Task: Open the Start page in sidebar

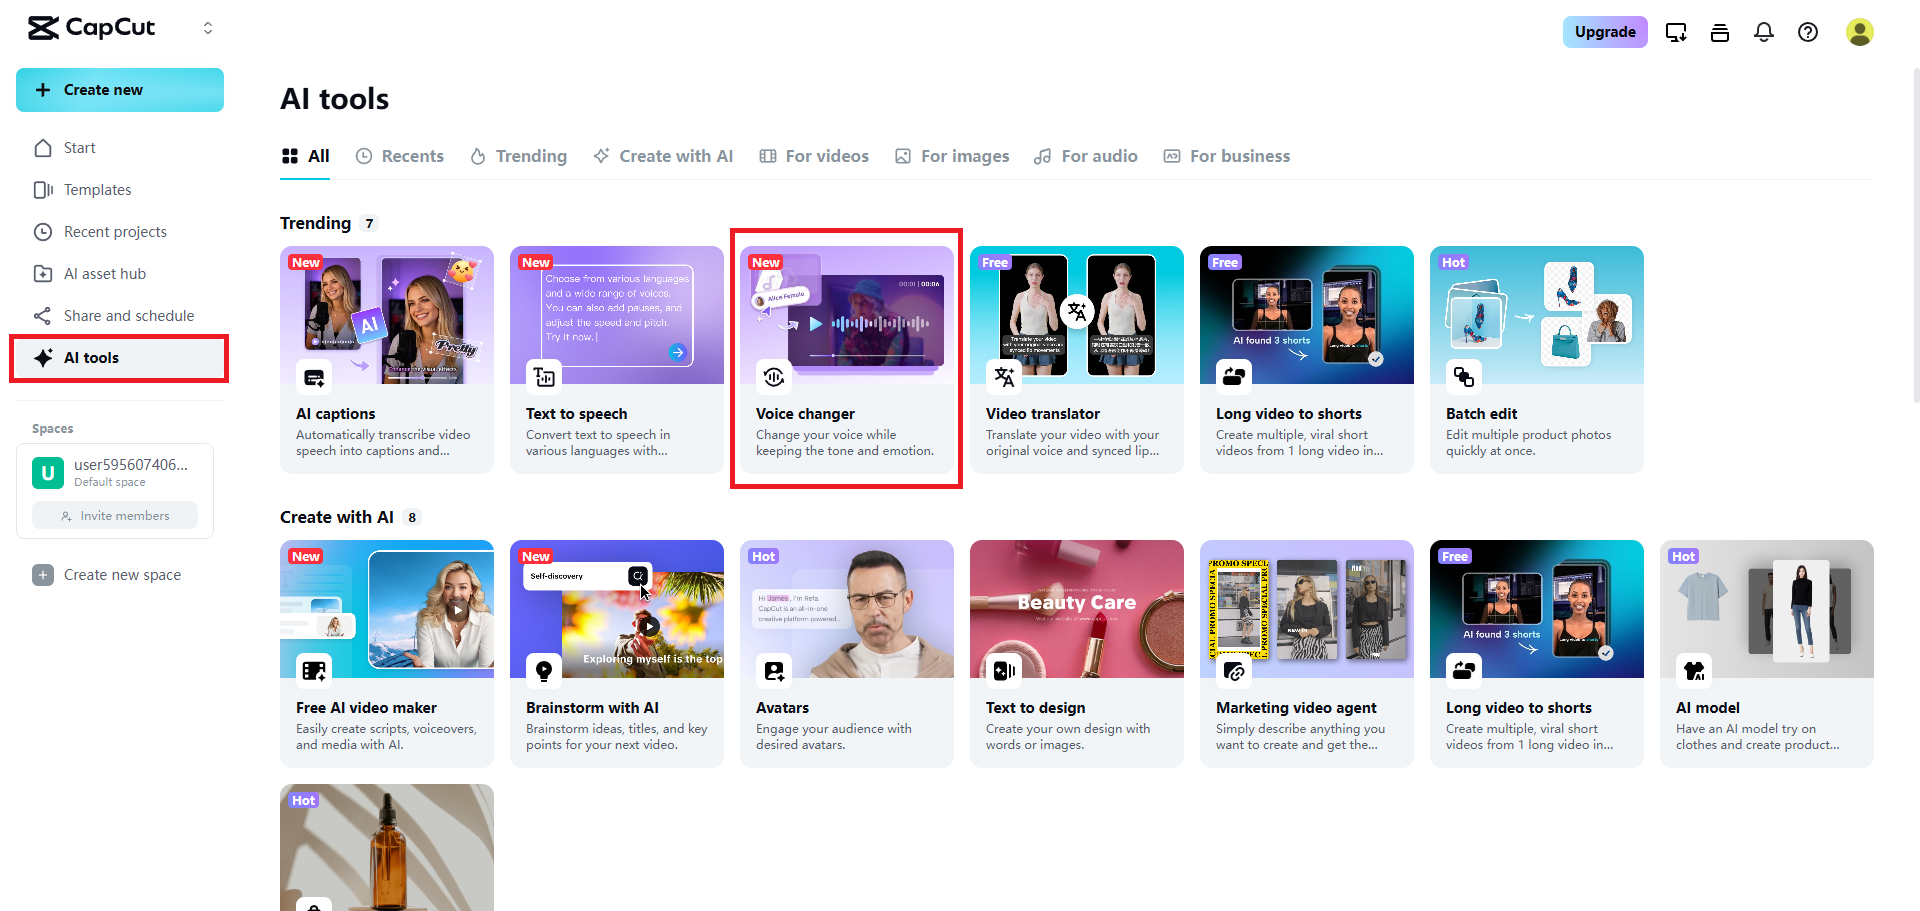Action: [x=120, y=148]
